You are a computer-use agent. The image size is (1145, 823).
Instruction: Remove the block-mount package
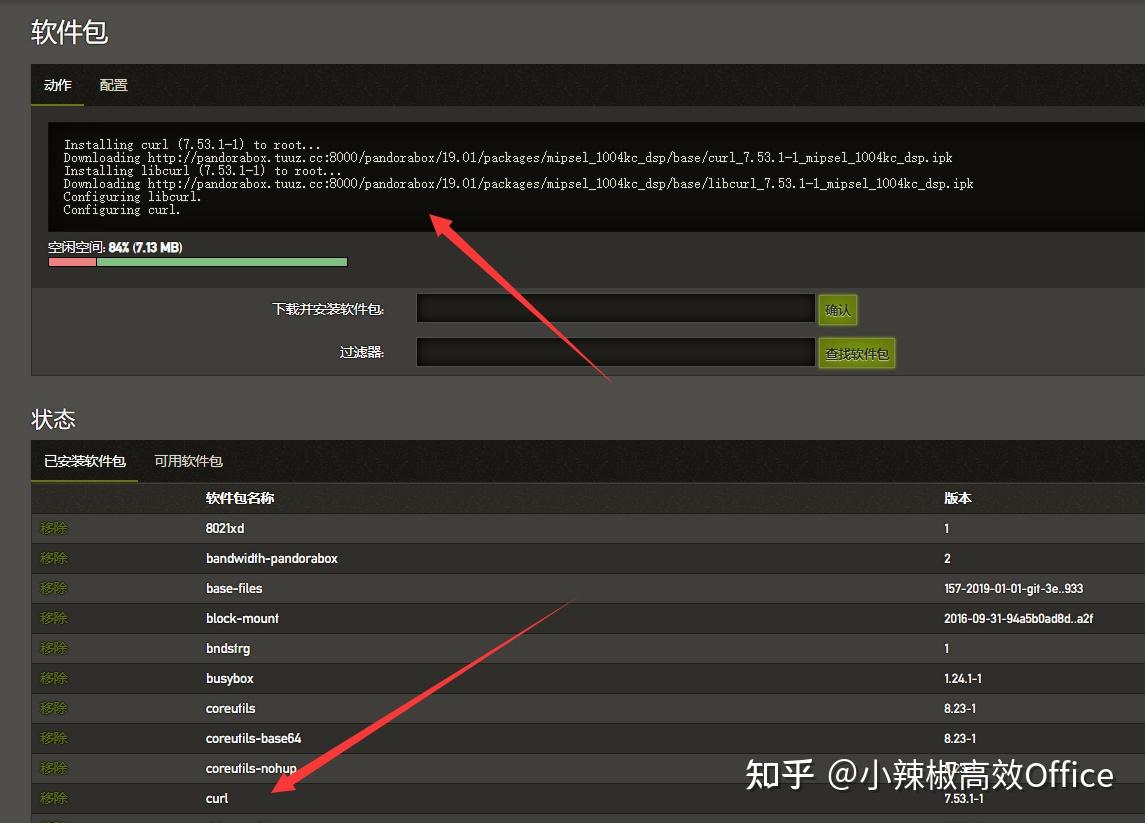point(52,618)
